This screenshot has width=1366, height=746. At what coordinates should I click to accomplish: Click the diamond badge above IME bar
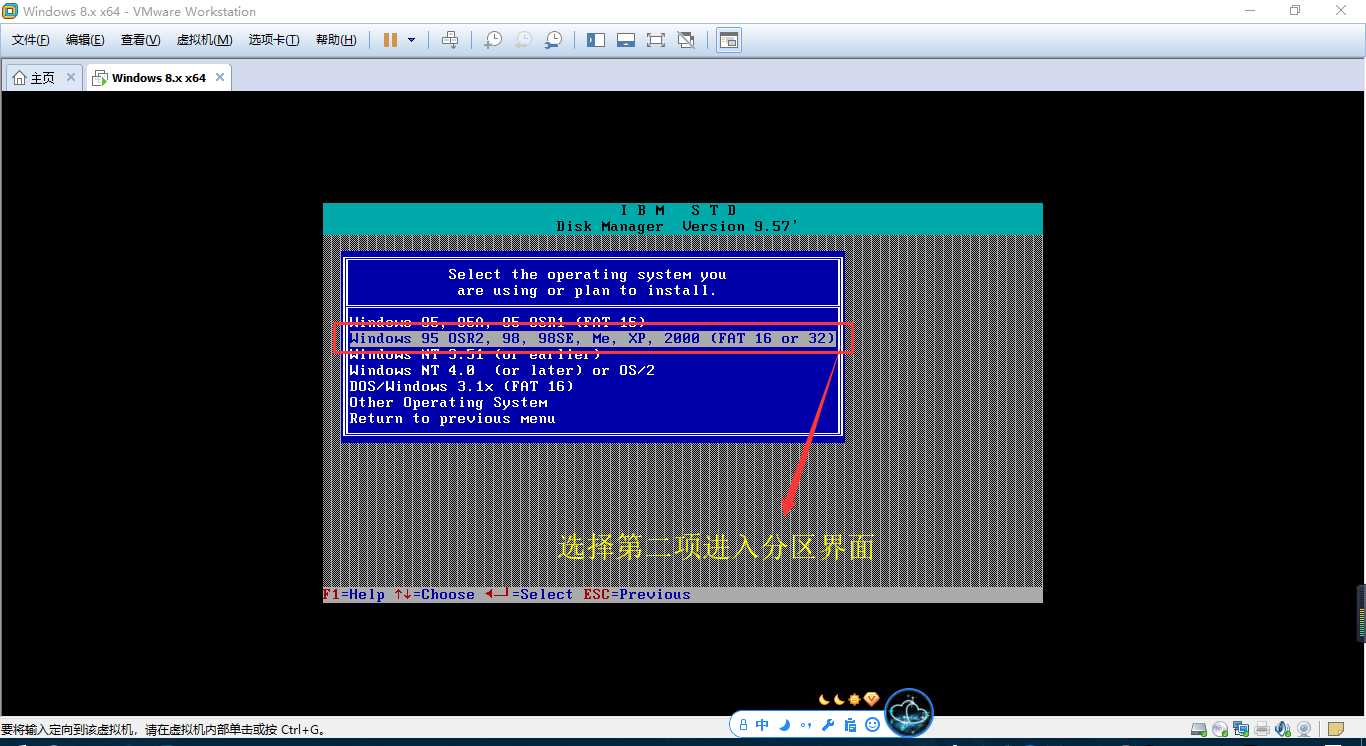click(x=871, y=699)
